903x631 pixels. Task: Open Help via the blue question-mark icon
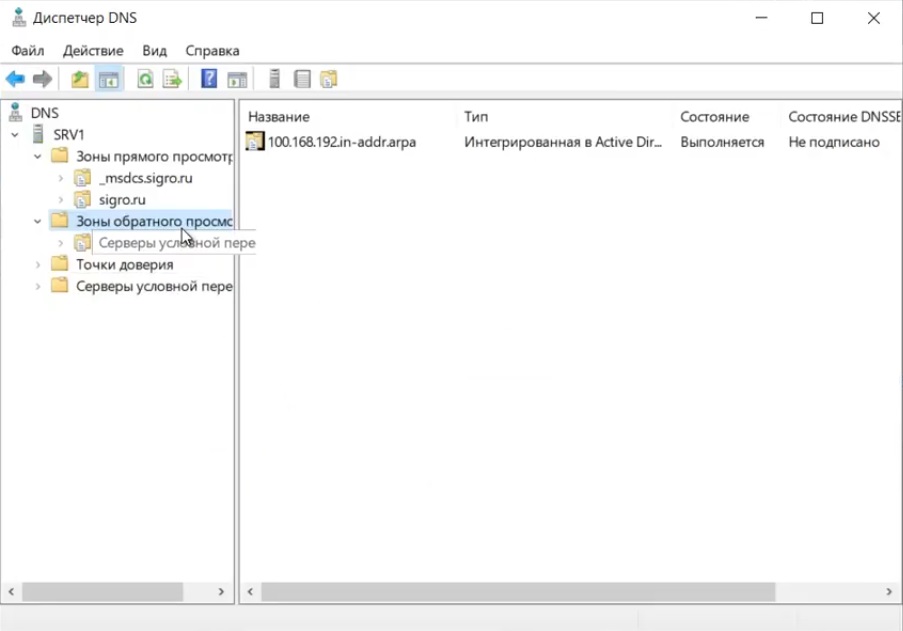(x=209, y=79)
